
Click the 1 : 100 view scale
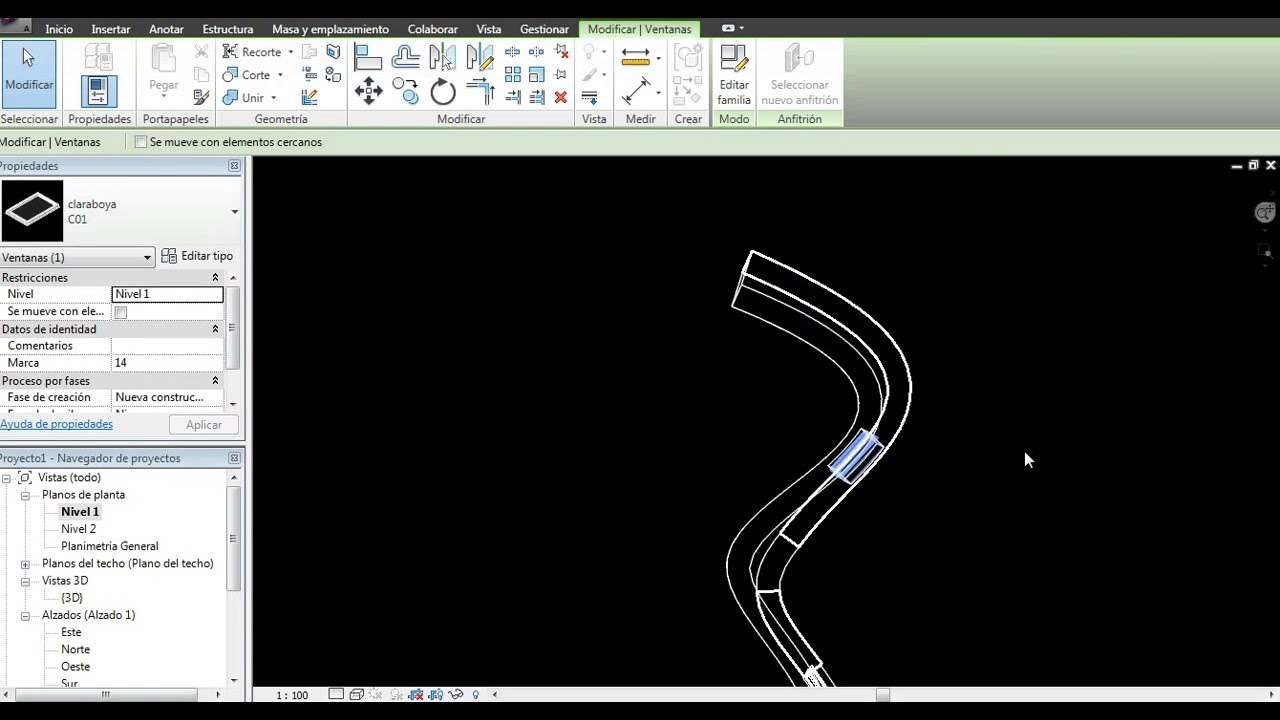point(292,695)
